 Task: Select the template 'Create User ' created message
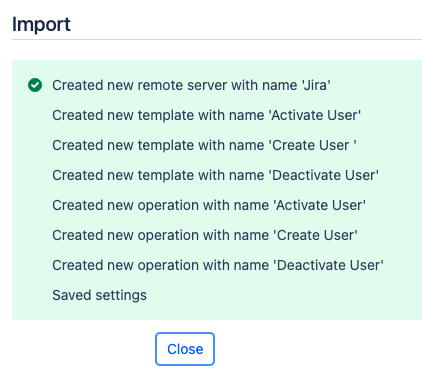pyautogui.click(x=204, y=145)
